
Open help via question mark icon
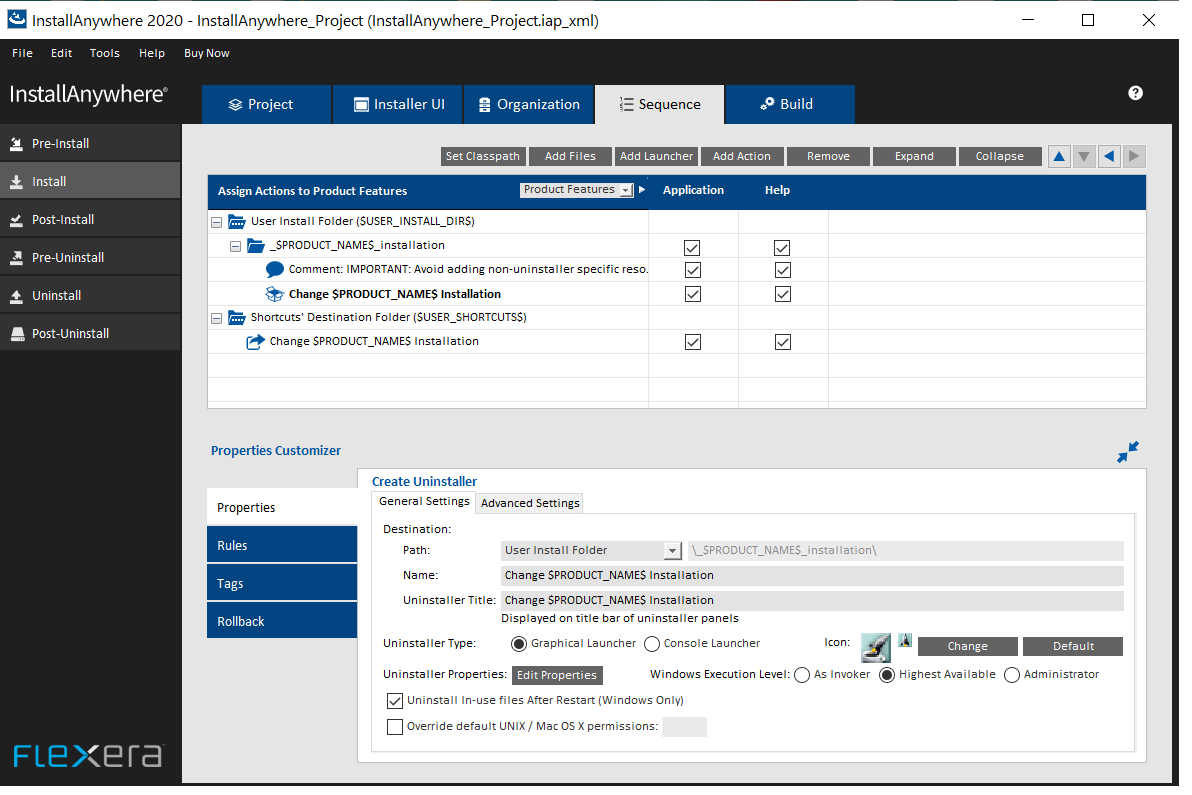1135,93
